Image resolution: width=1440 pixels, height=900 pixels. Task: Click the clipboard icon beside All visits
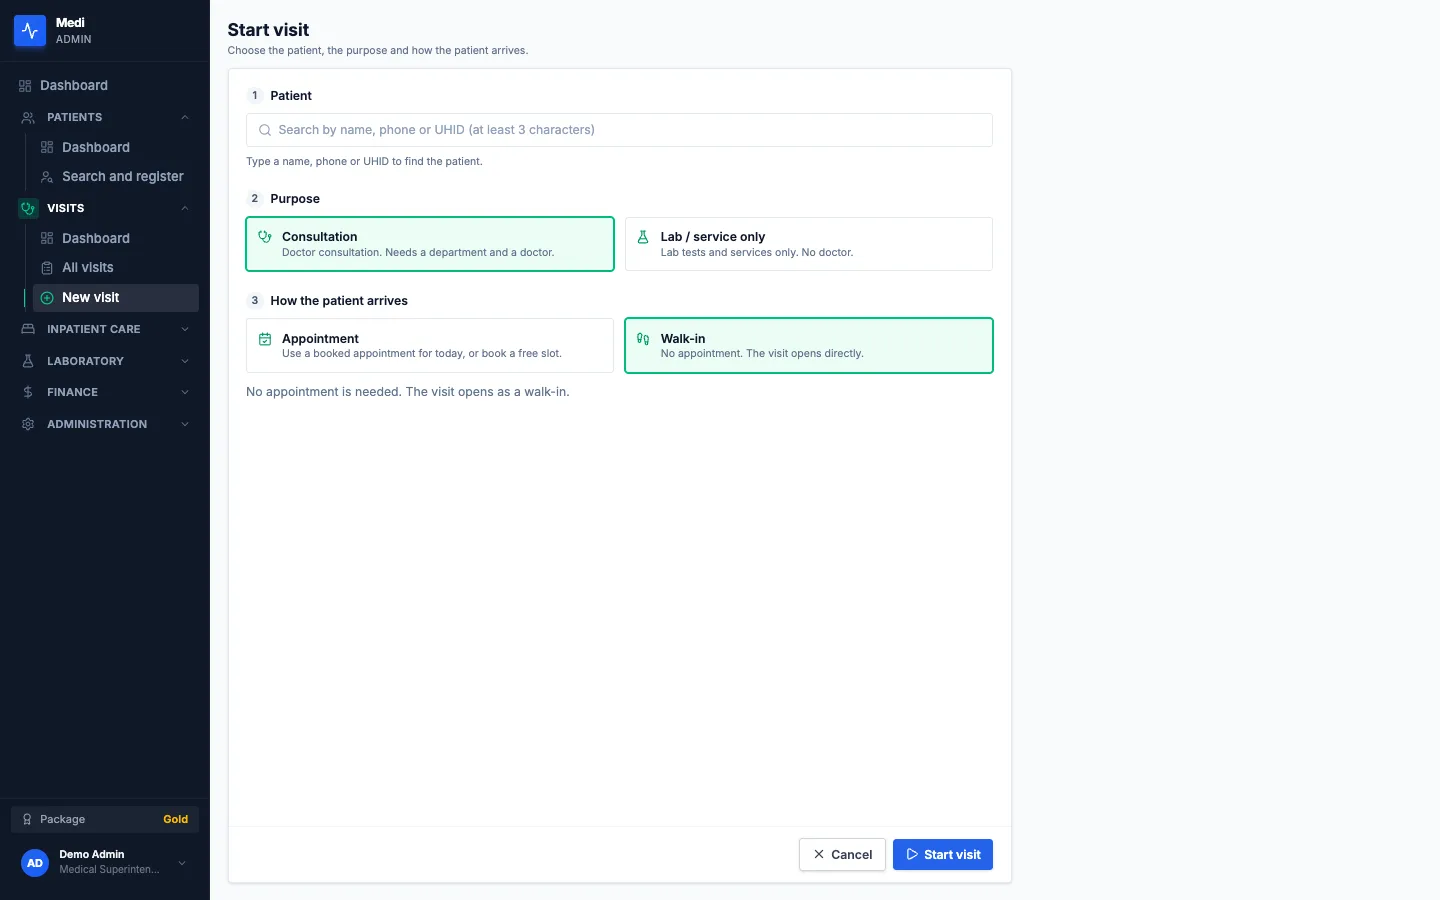(x=47, y=268)
